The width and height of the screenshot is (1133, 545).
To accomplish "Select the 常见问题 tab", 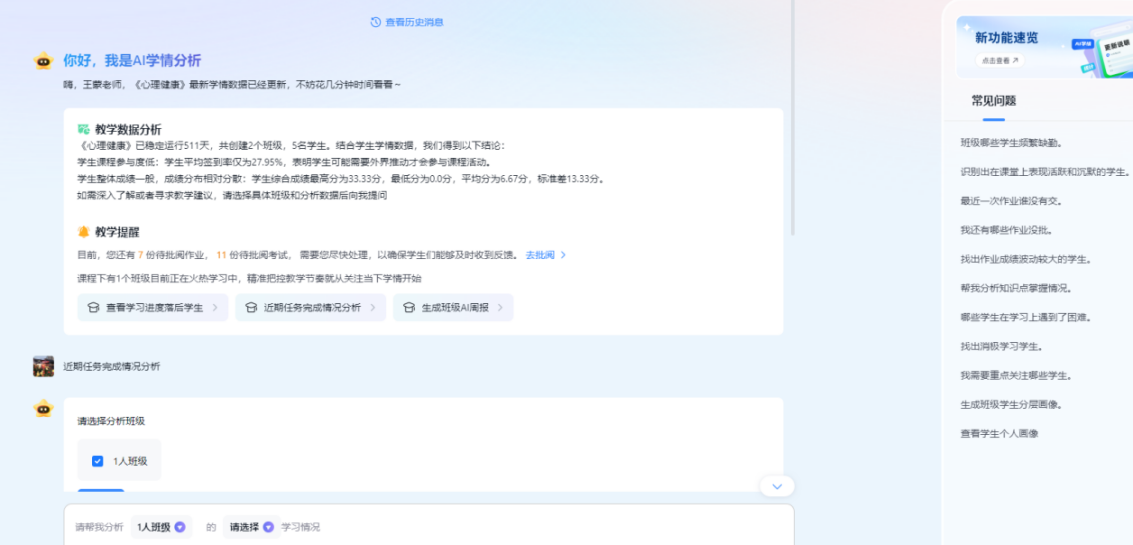I will point(993,101).
